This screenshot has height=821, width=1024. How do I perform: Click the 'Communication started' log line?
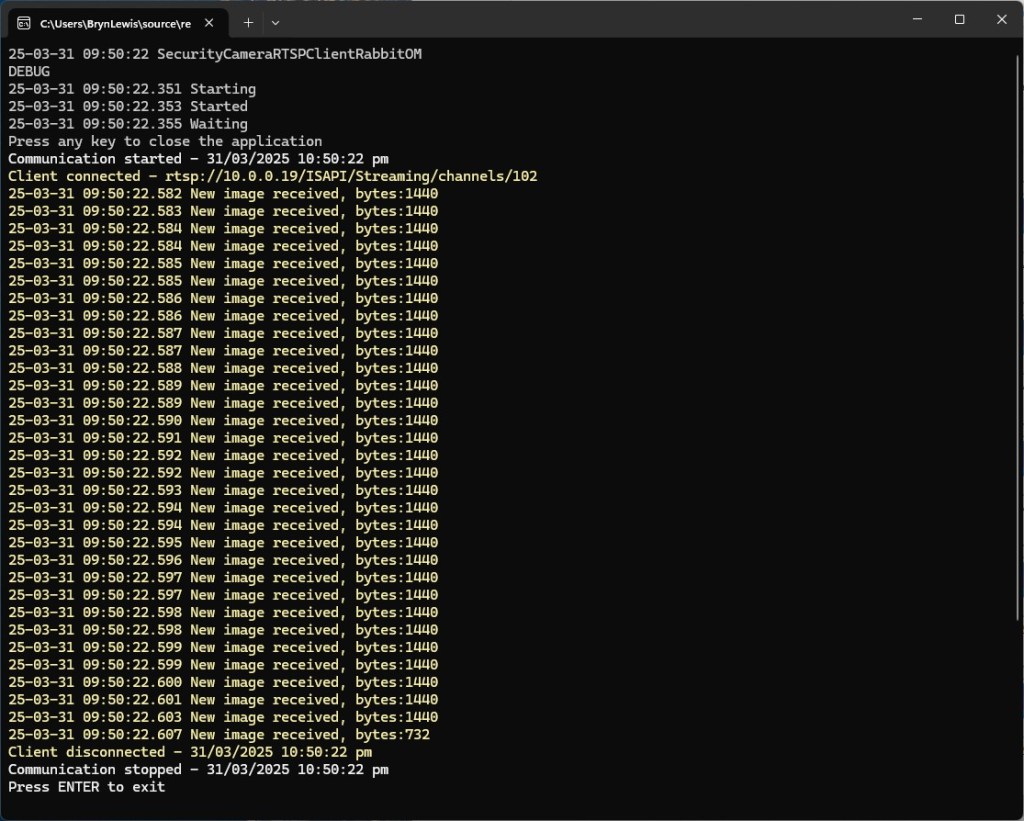click(198, 159)
